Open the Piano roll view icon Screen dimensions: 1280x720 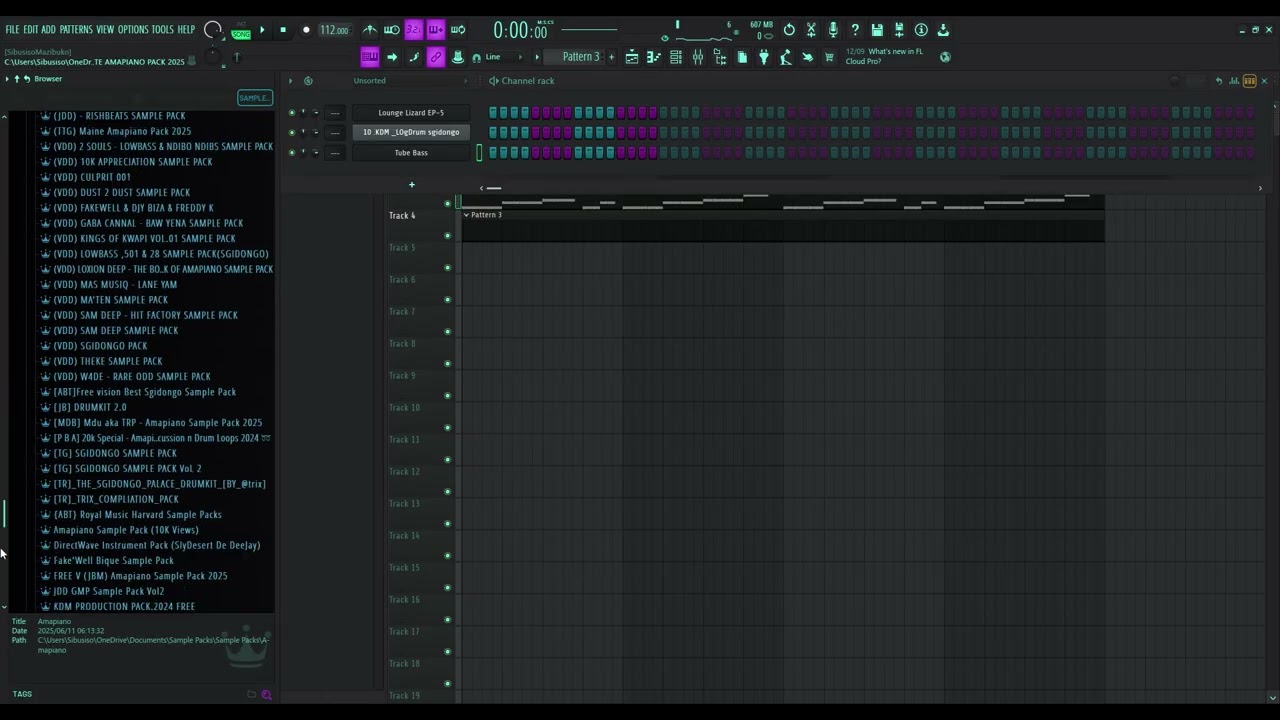(654, 57)
